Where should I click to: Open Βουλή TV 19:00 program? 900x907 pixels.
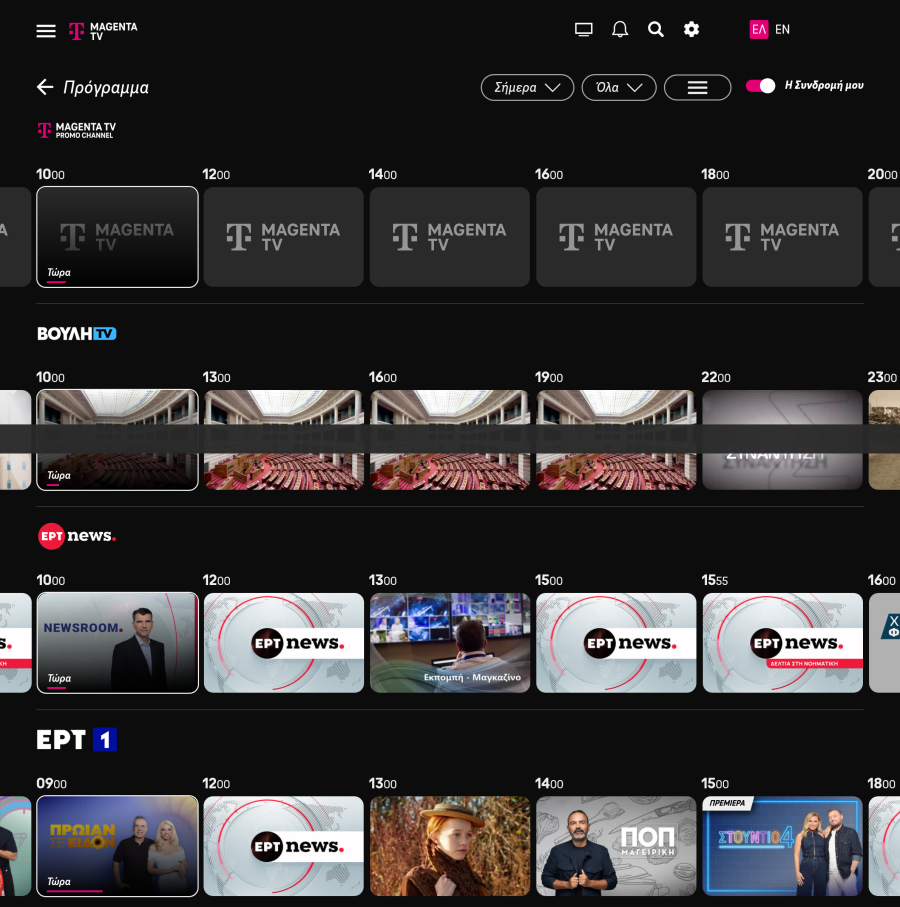point(616,440)
